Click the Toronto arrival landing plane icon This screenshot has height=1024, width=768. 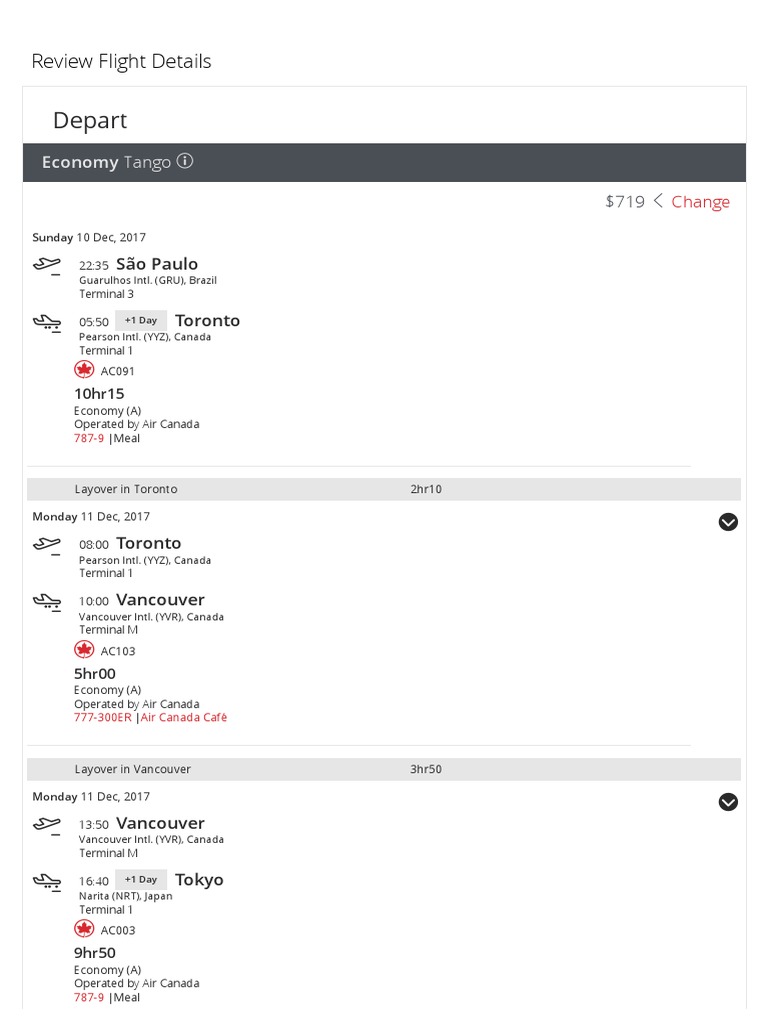pos(46,322)
